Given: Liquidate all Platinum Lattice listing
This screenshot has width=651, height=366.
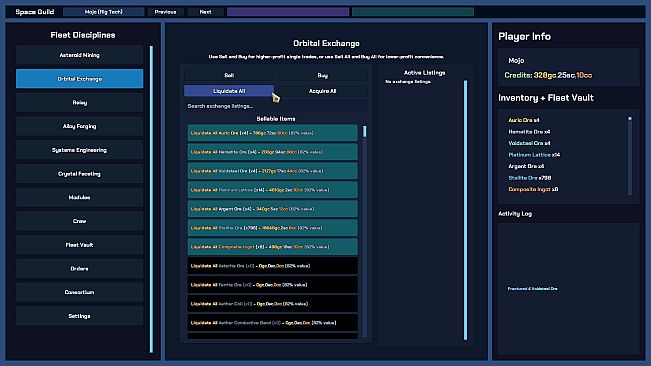Looking at the screenshot, I should 272,190.
